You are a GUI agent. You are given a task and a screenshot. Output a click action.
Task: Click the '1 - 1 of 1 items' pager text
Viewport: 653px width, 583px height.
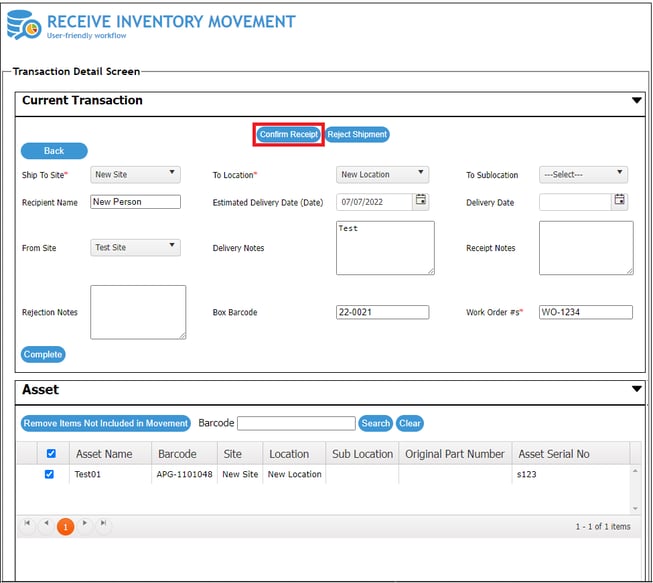(603, 526)
